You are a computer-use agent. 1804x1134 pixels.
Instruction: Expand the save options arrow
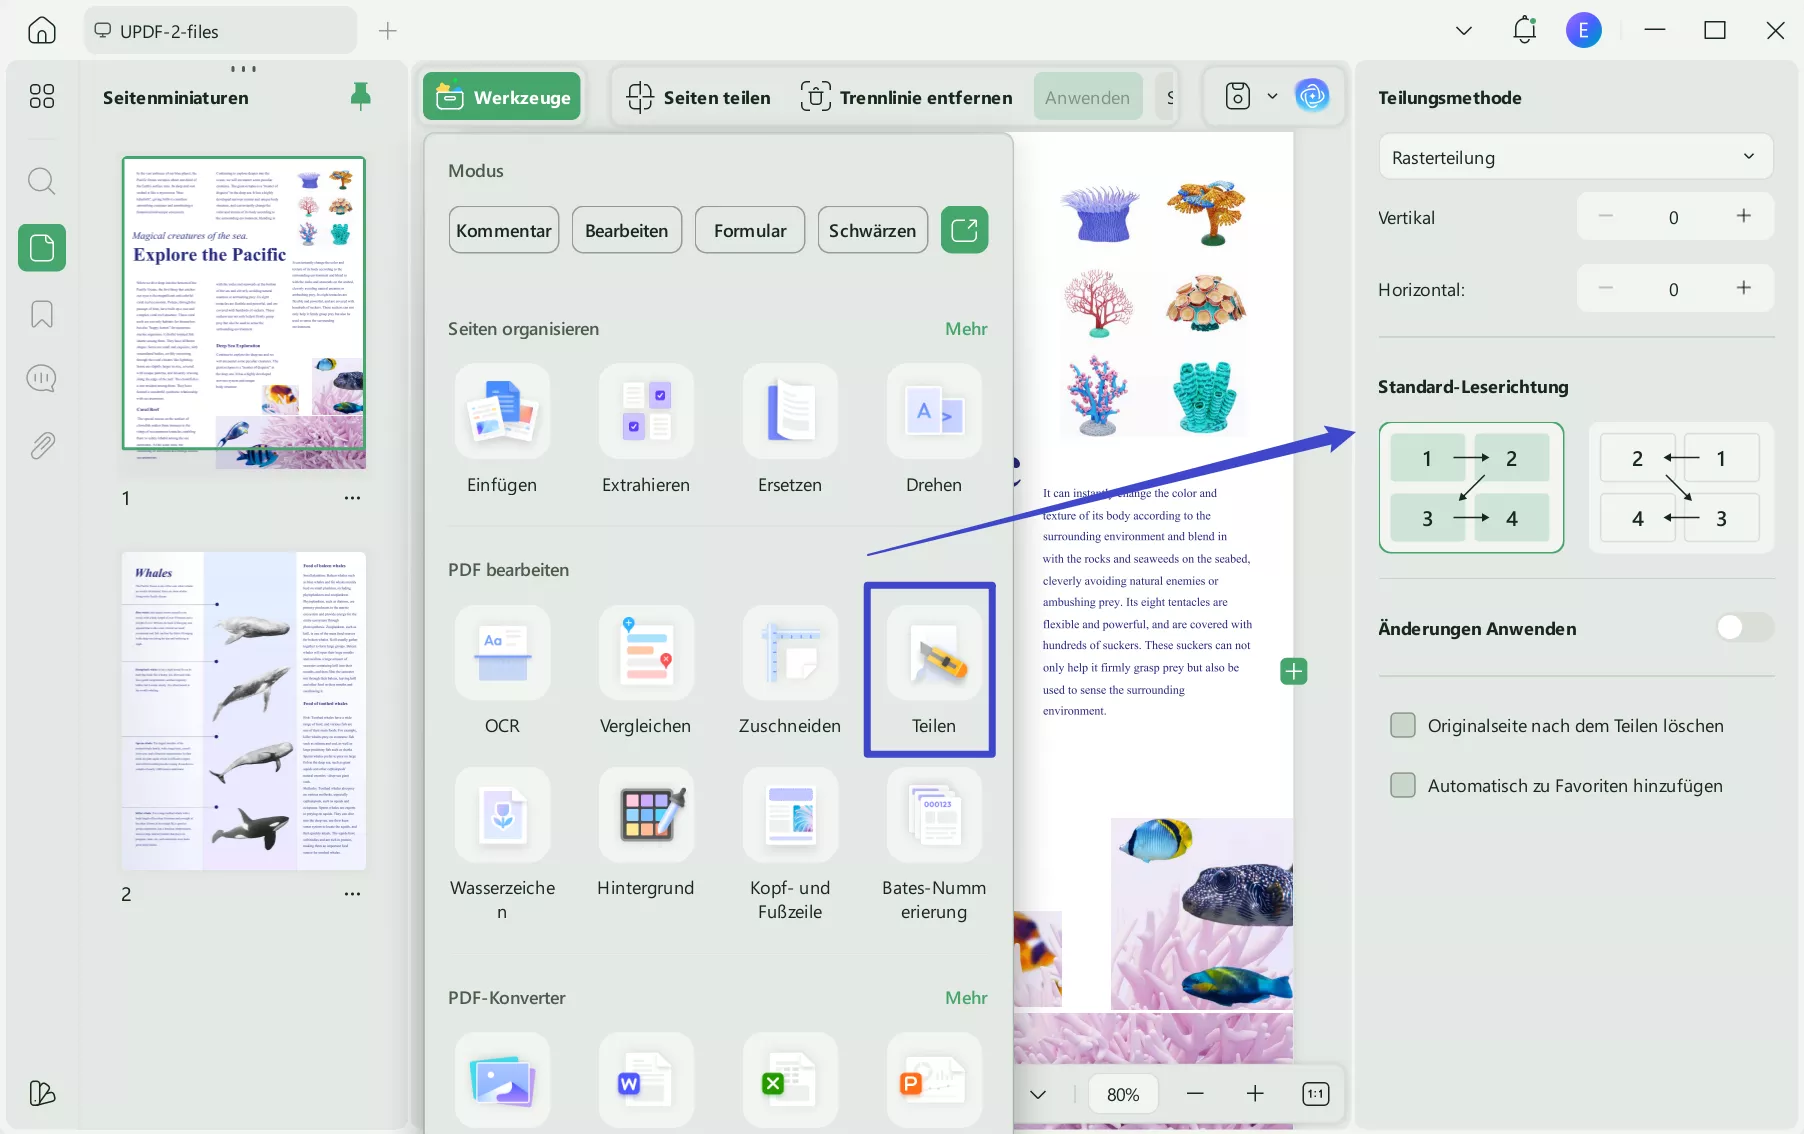(1272, 96)
